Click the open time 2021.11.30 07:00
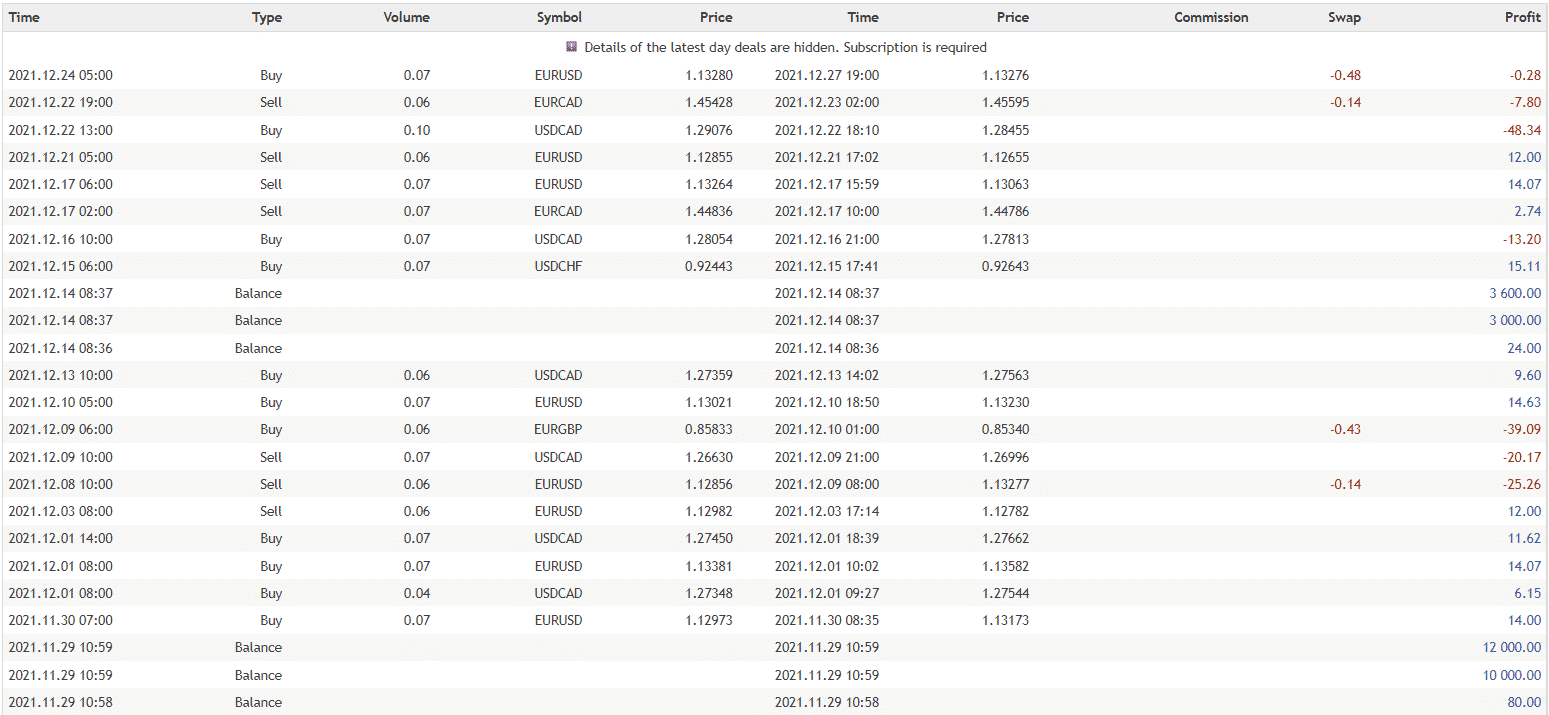The width and height of the screenshot is (1549, 715). coord(60,620)
